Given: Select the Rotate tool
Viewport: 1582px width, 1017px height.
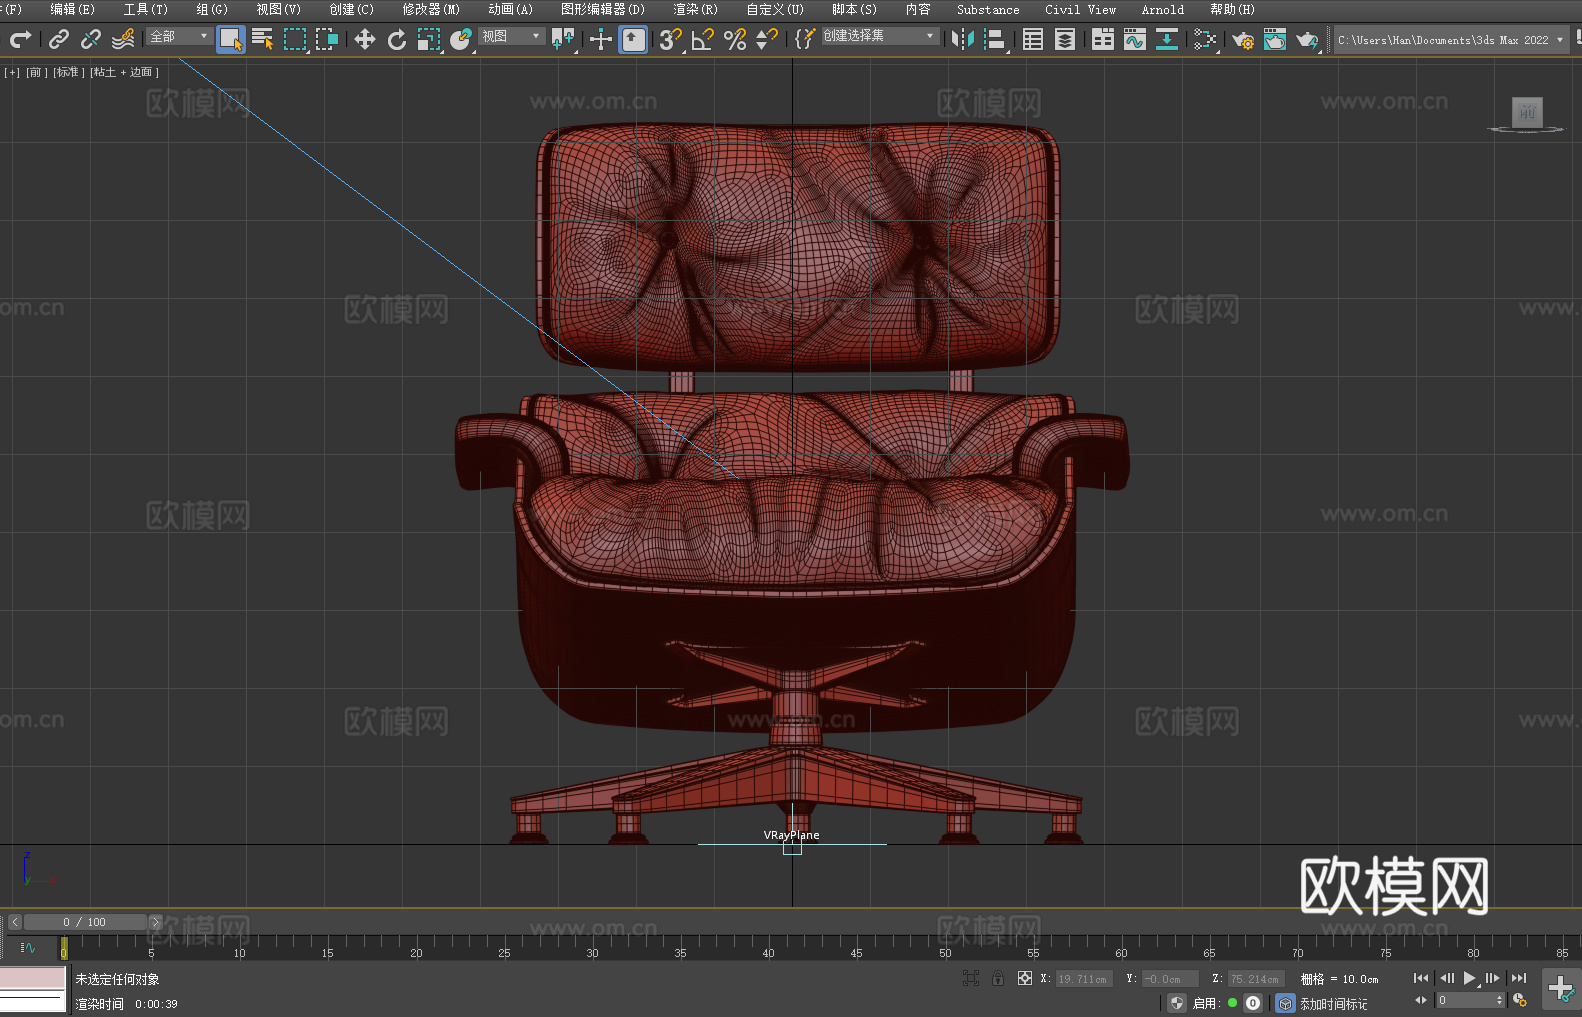Looking at the screenshot, I should tap(397, 39).
